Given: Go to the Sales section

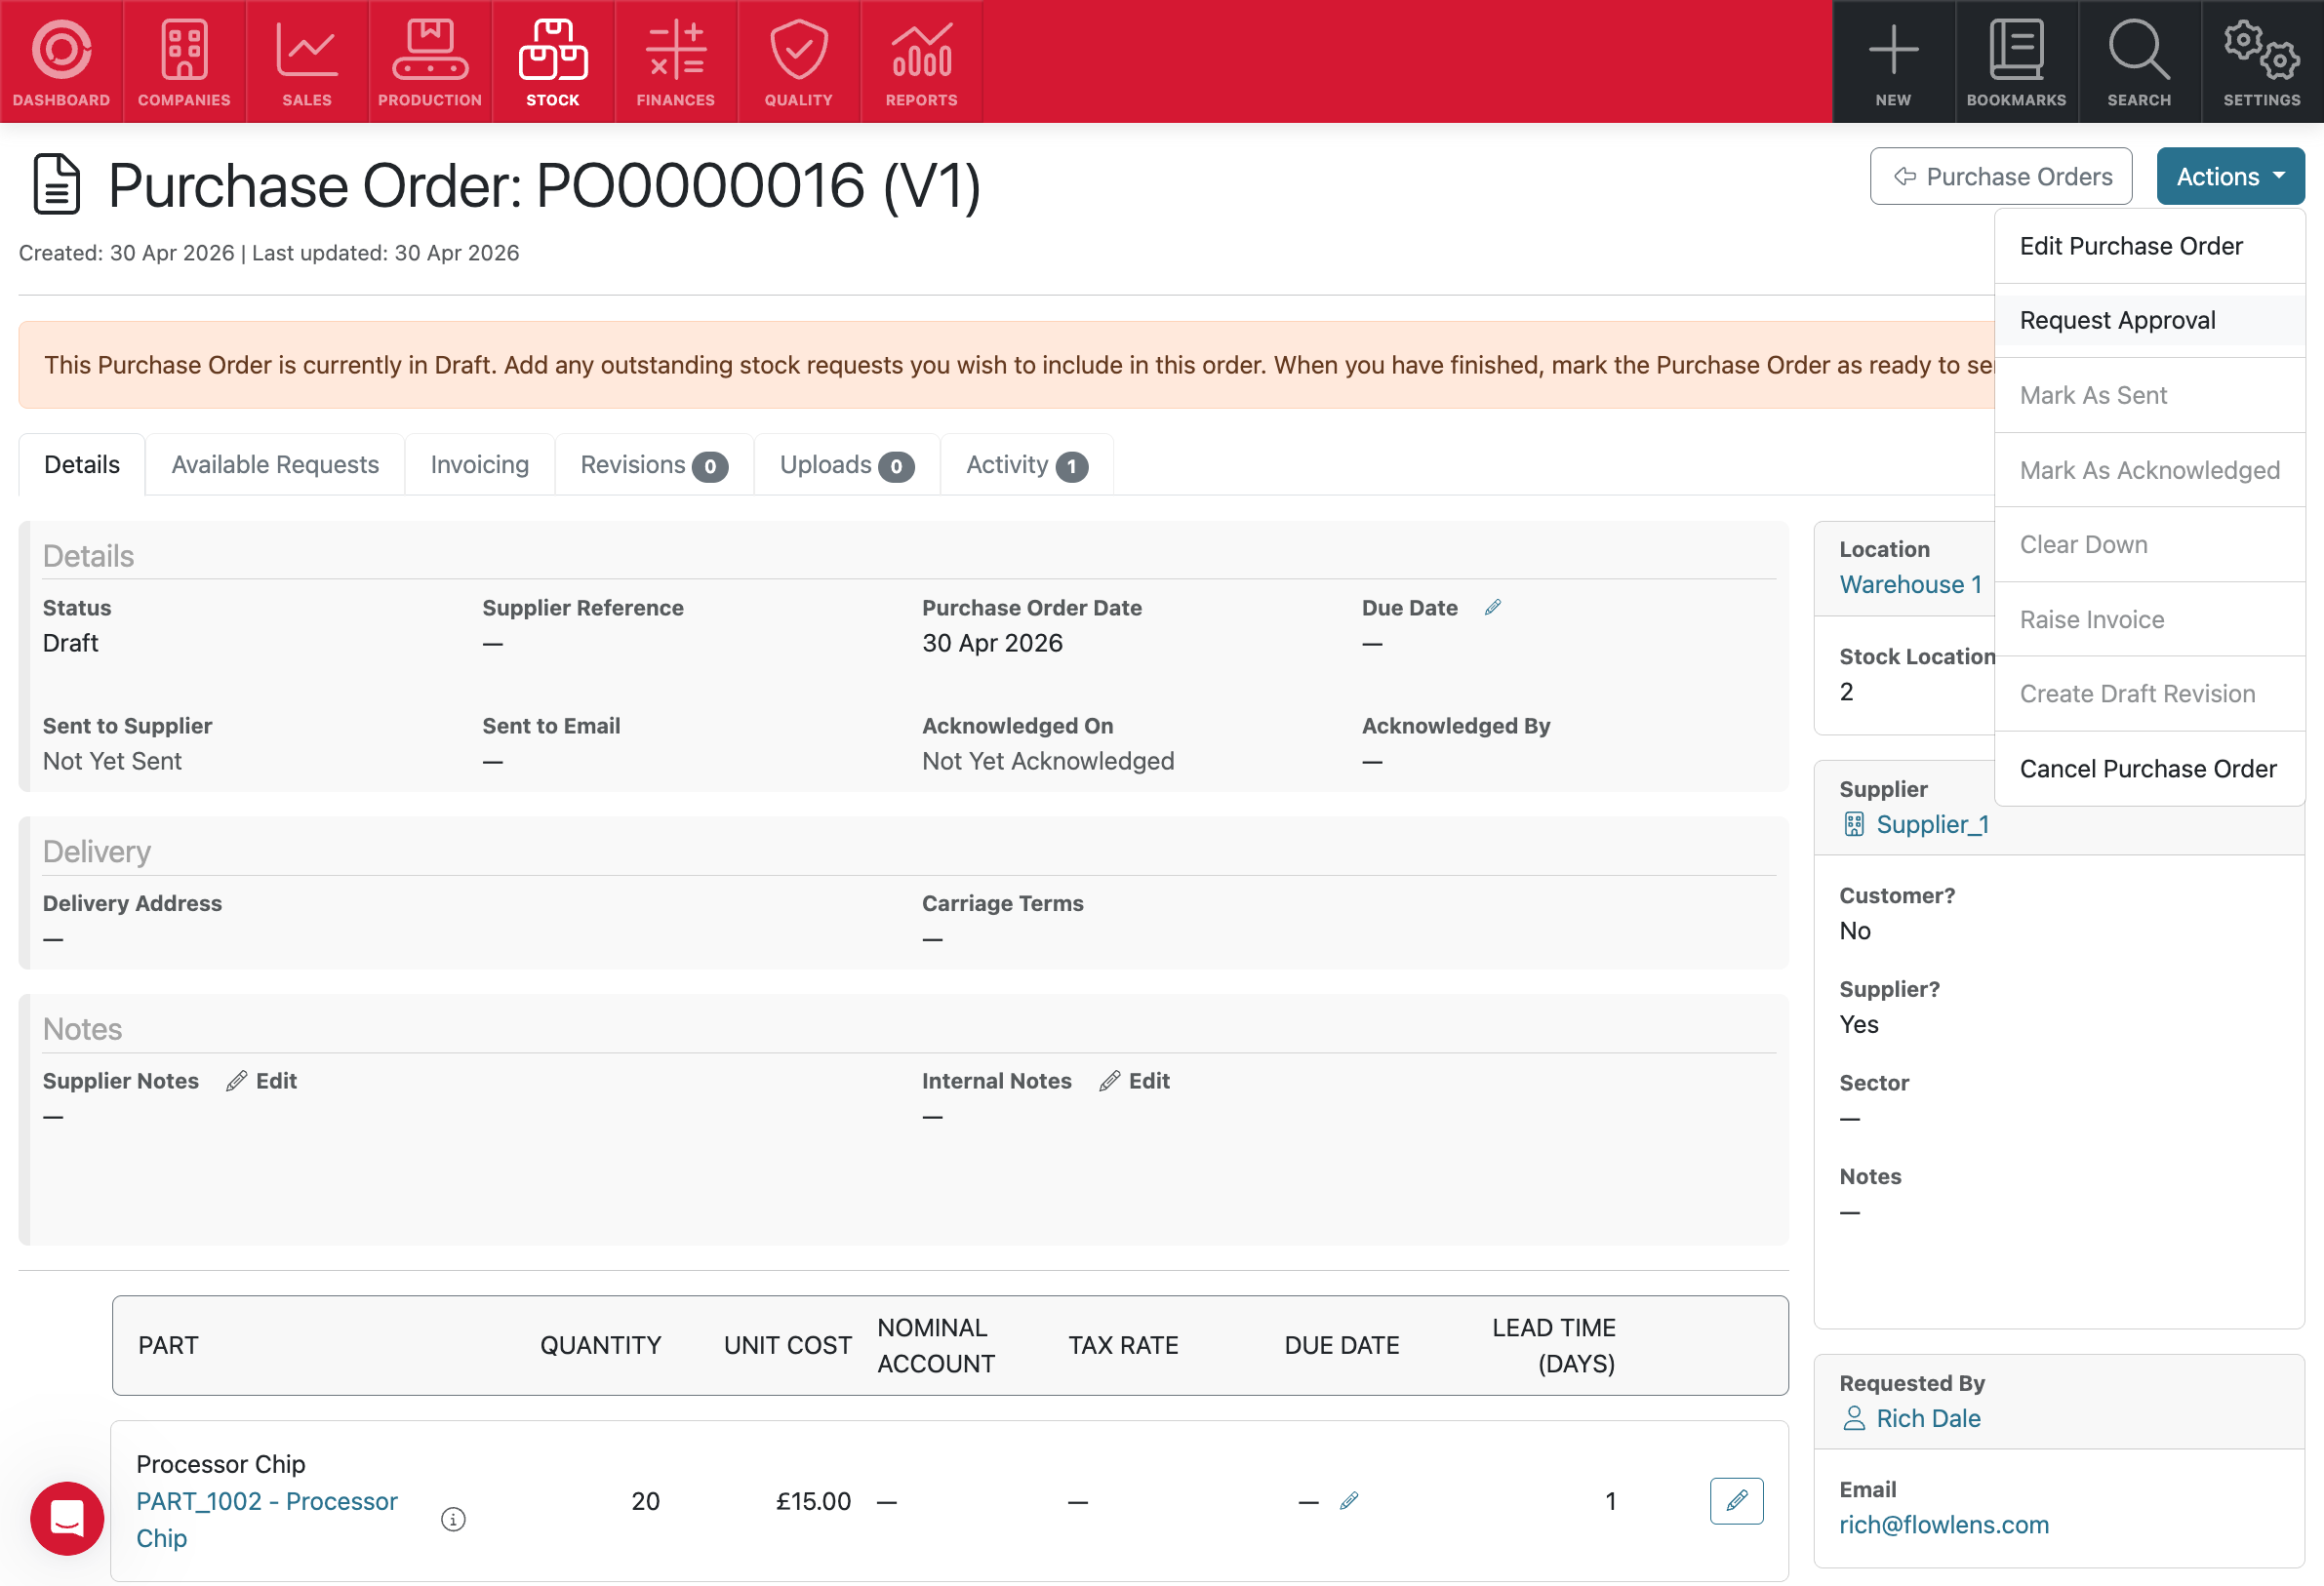Looking at the screenshot, I should point(307,61).
